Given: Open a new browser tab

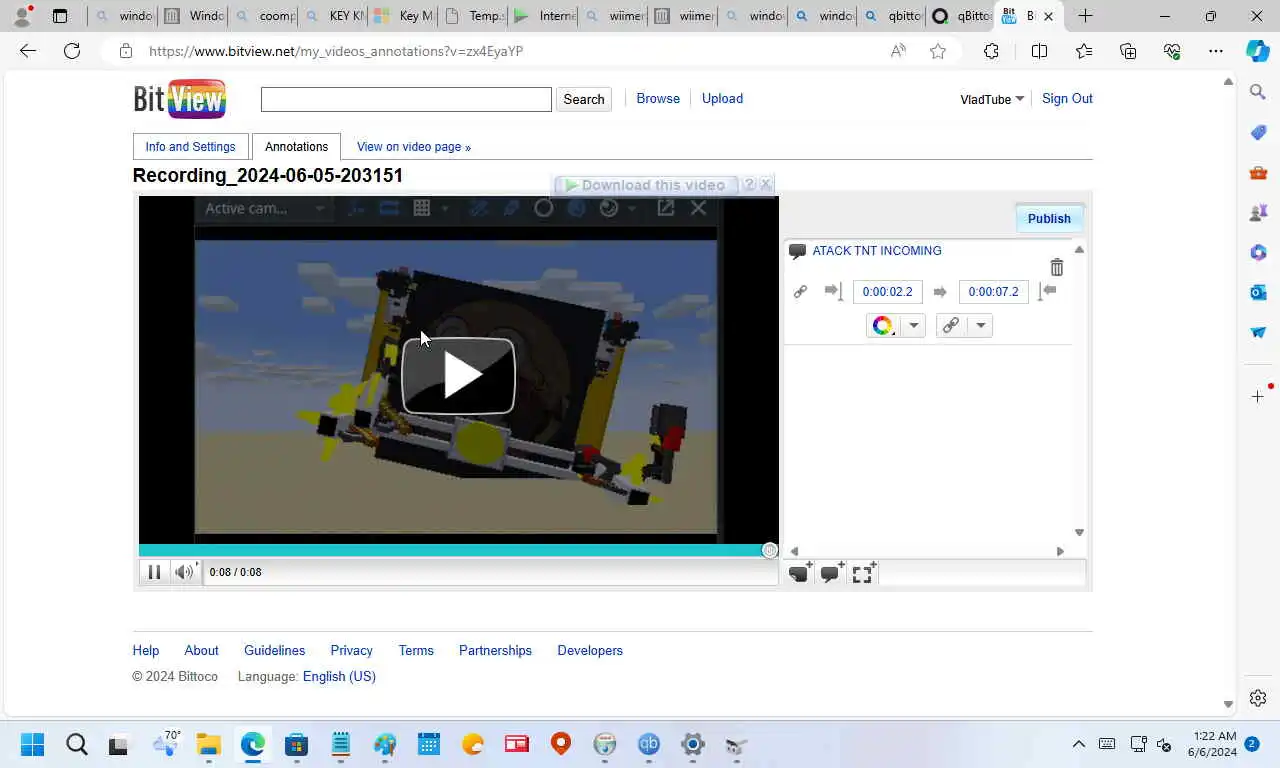Looking at the screenshot, I should (1085, 16).
